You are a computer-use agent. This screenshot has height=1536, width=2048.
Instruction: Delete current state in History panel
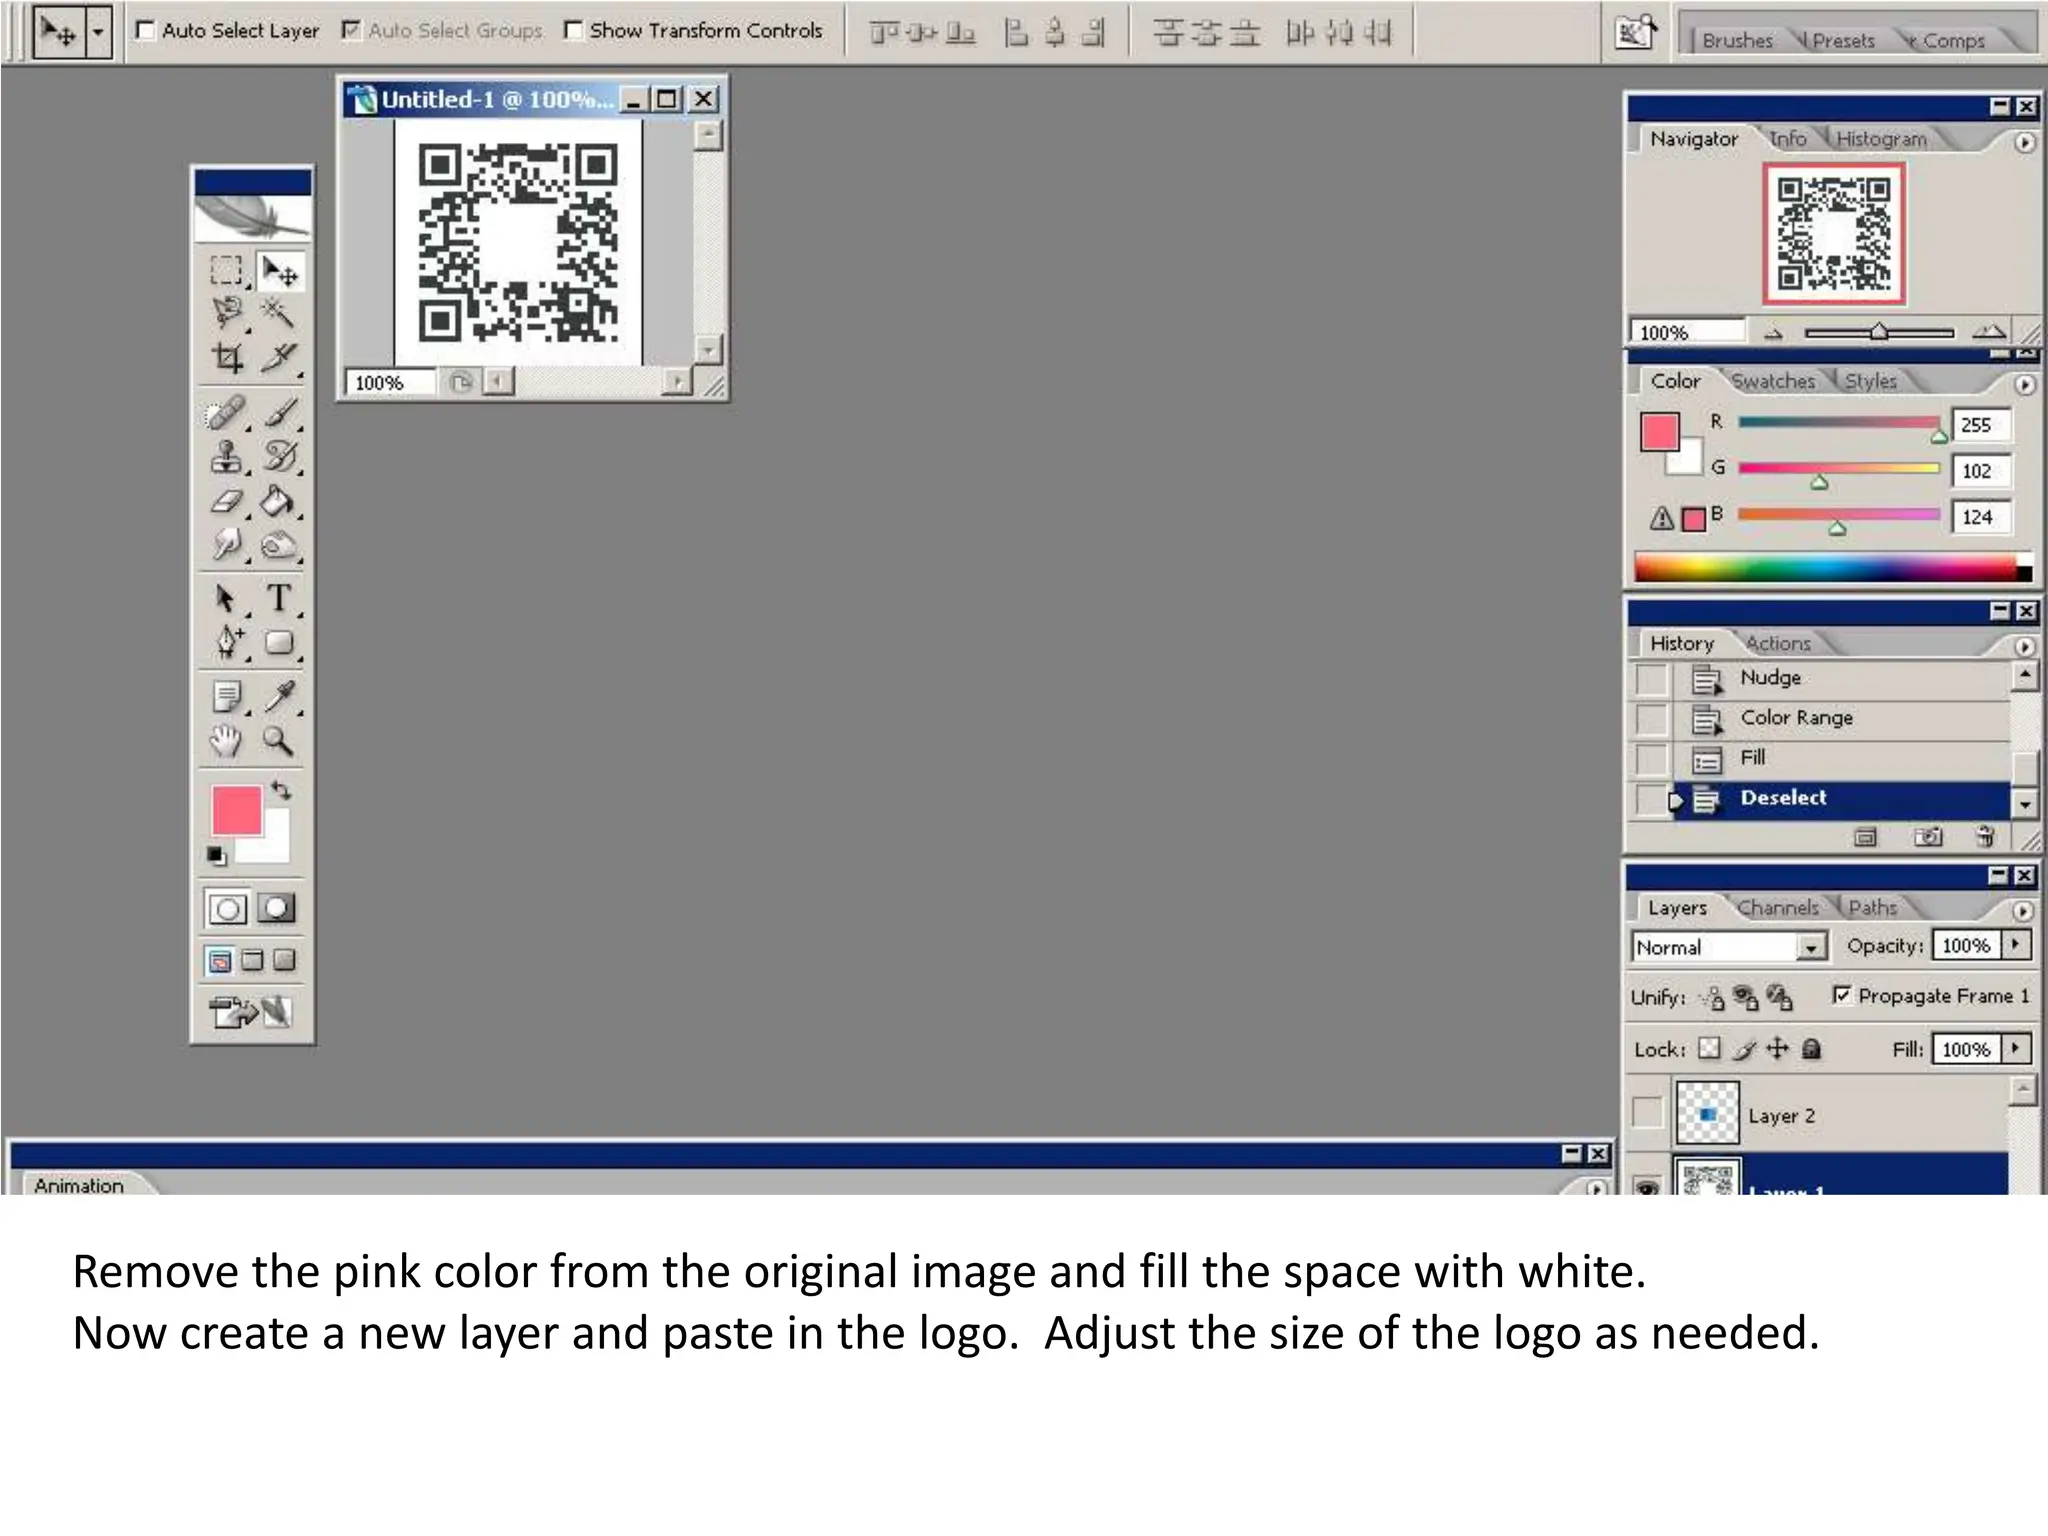click(1985, 837)
